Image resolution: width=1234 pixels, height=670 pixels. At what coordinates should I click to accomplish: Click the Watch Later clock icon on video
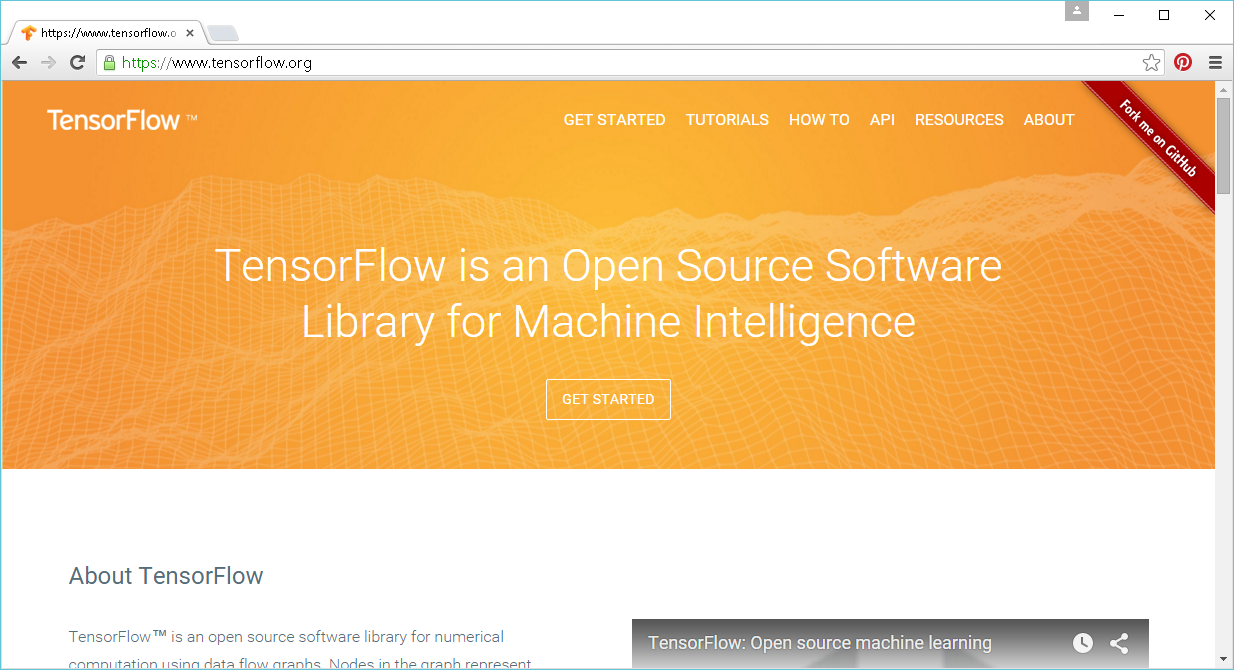coord(1083,643)
